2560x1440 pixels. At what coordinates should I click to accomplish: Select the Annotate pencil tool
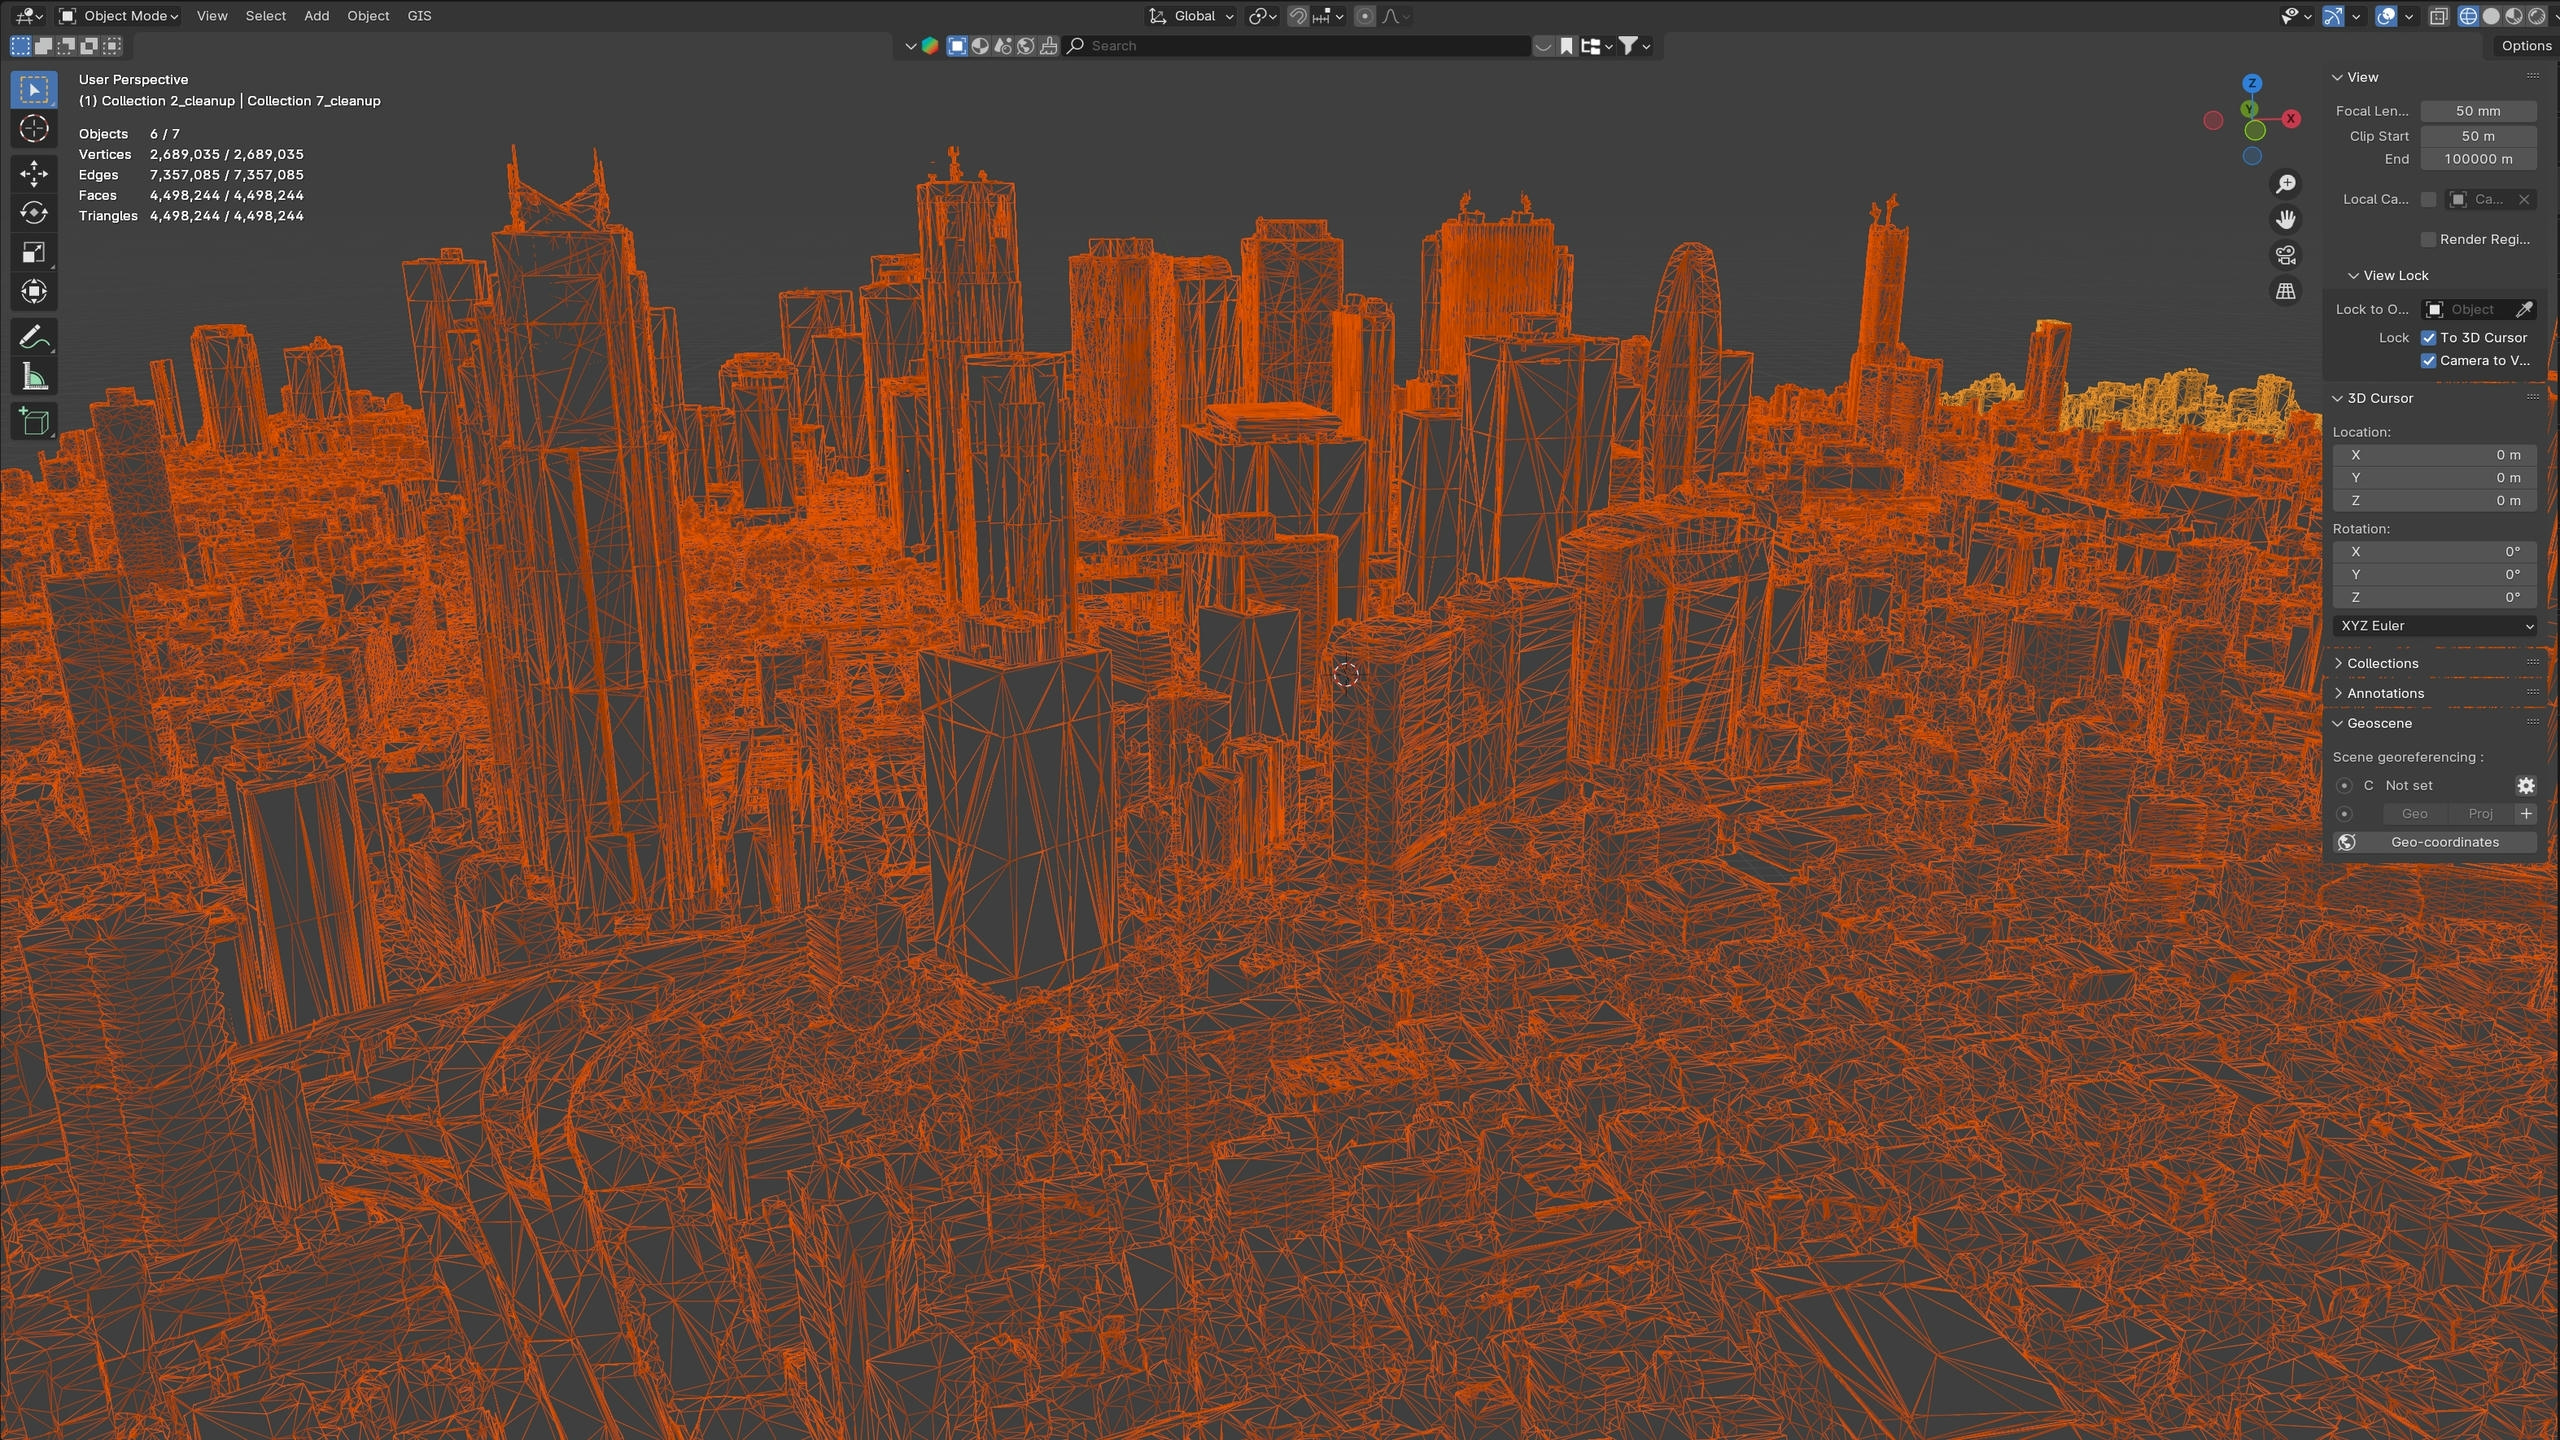click(x=34, y=337)
